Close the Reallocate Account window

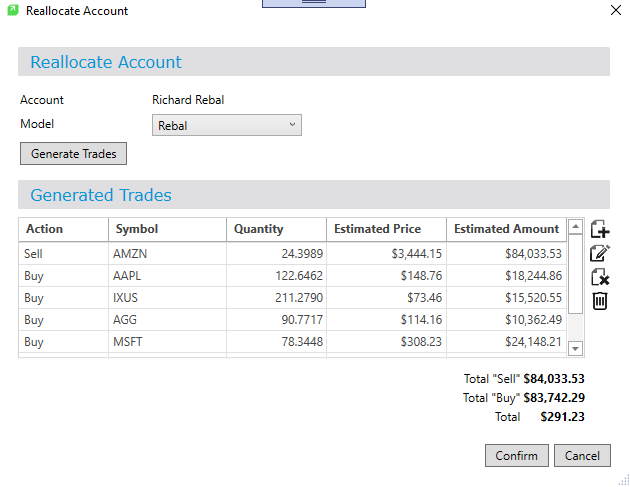[x=616, y=10]
